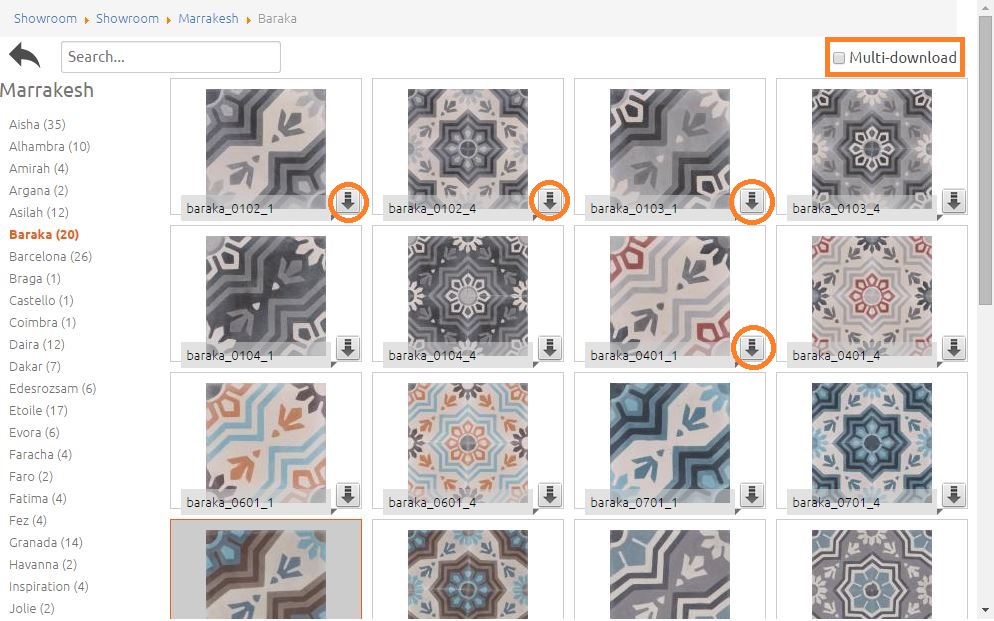
Task: Download the baraka_0601_1 tile image
Action: [348, 494]
